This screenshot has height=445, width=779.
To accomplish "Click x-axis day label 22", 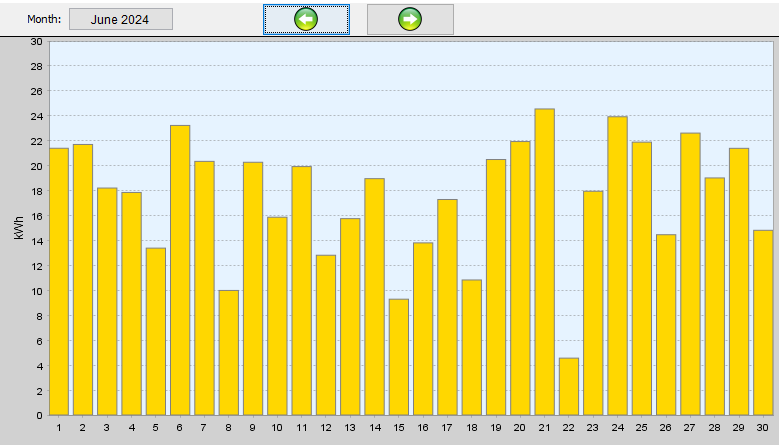I will click(569, 428).
